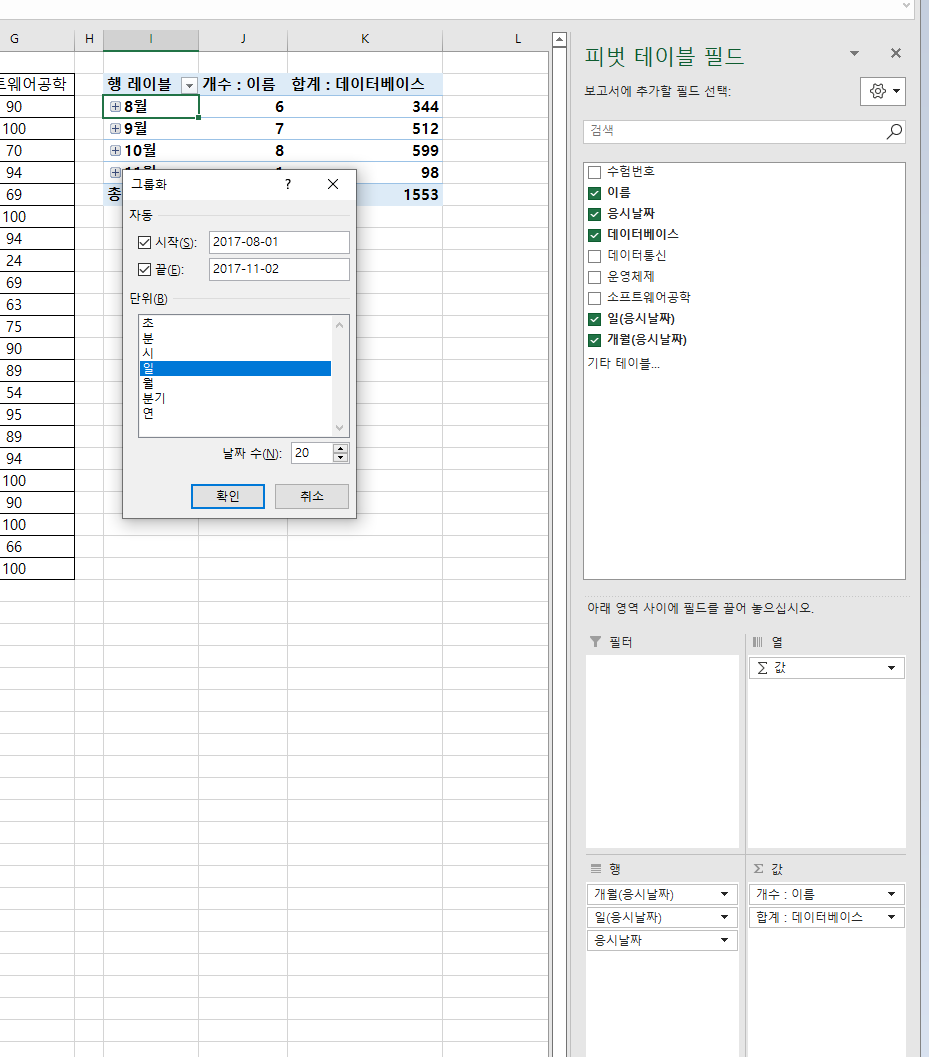Viewport: 929px width, 1057px height.
Task: Close the 피벗 테이블 필드 pane
Action: click(x=895, y=54)
